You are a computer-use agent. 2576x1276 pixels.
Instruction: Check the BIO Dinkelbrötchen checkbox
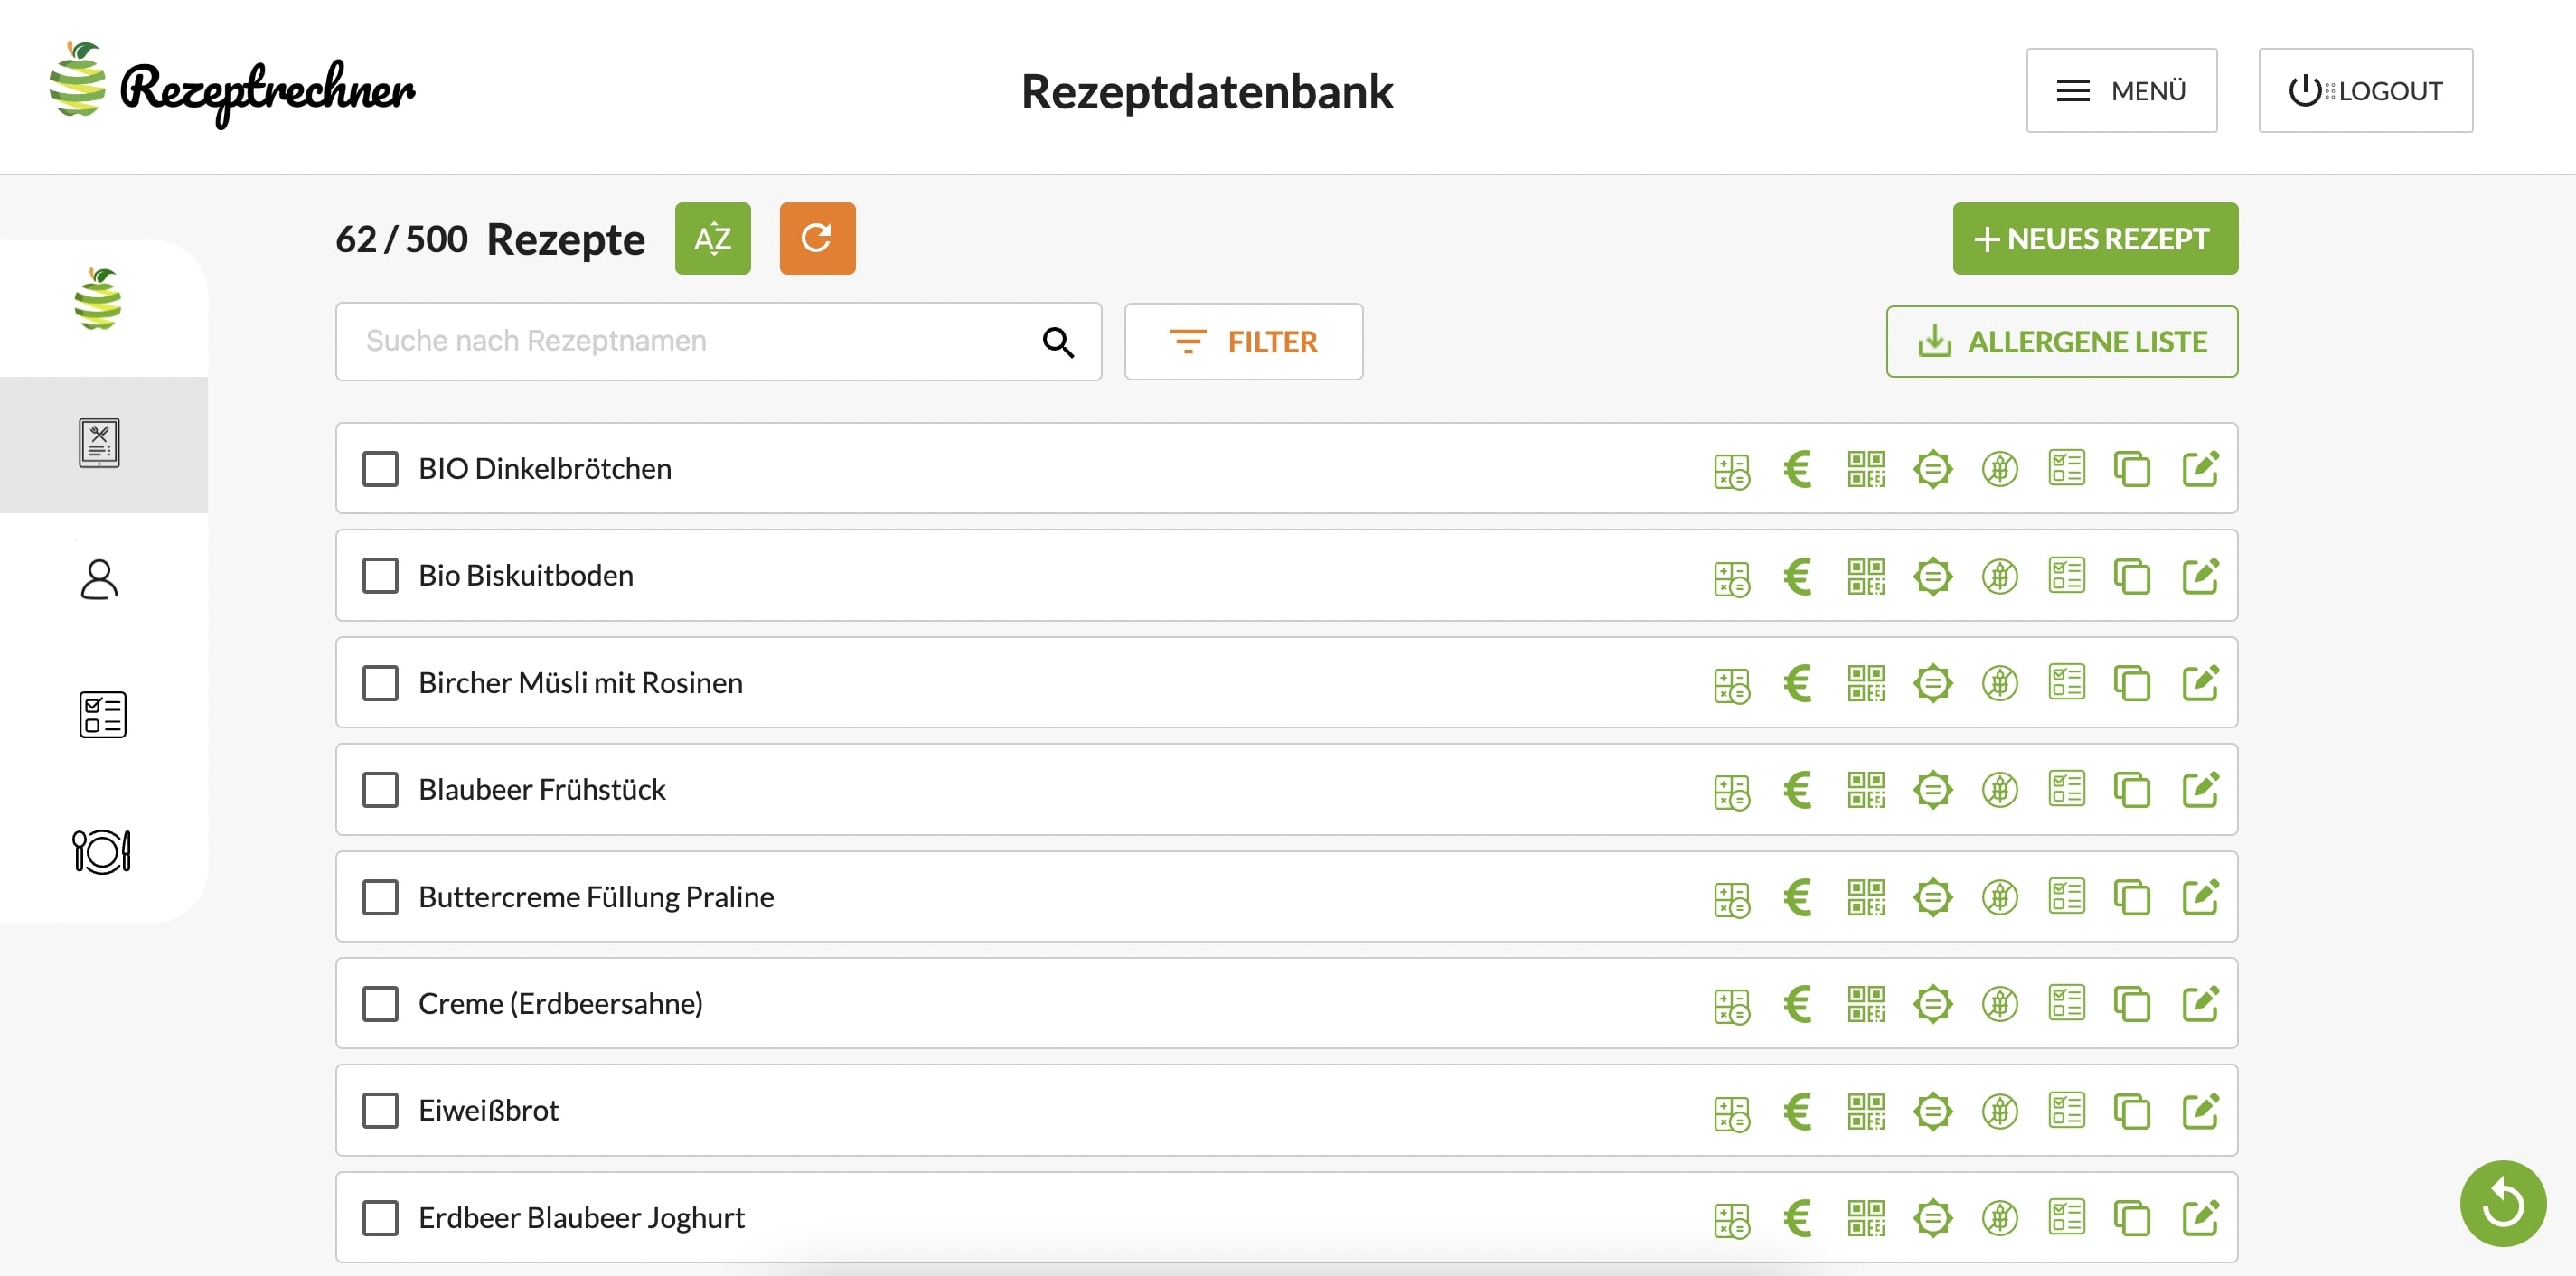(x=380, y=469)
